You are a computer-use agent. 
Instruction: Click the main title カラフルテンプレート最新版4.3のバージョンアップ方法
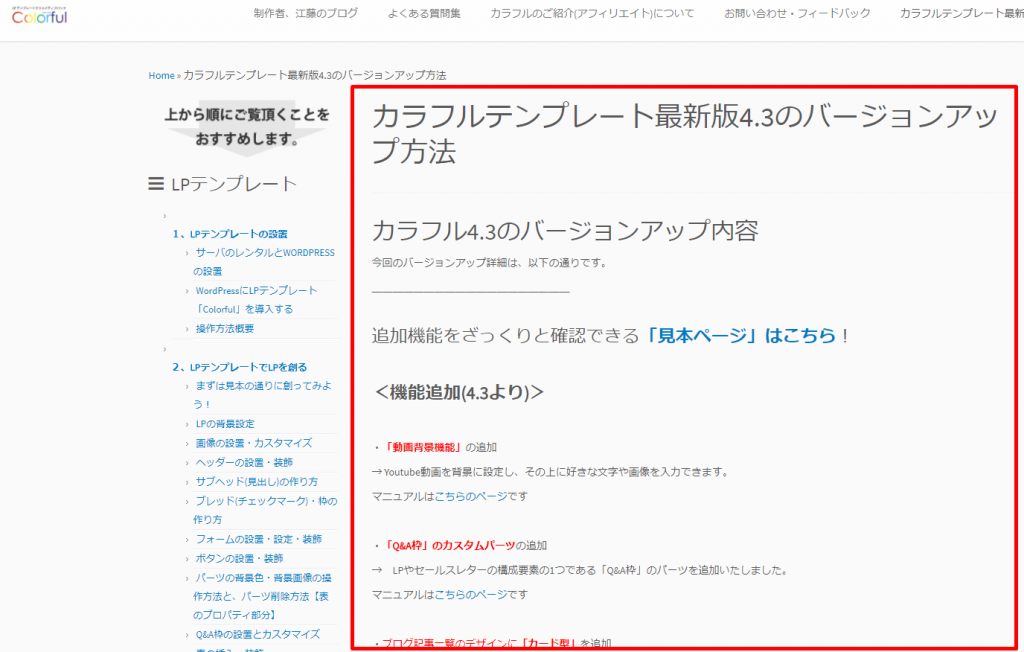(x=685, y=134)
